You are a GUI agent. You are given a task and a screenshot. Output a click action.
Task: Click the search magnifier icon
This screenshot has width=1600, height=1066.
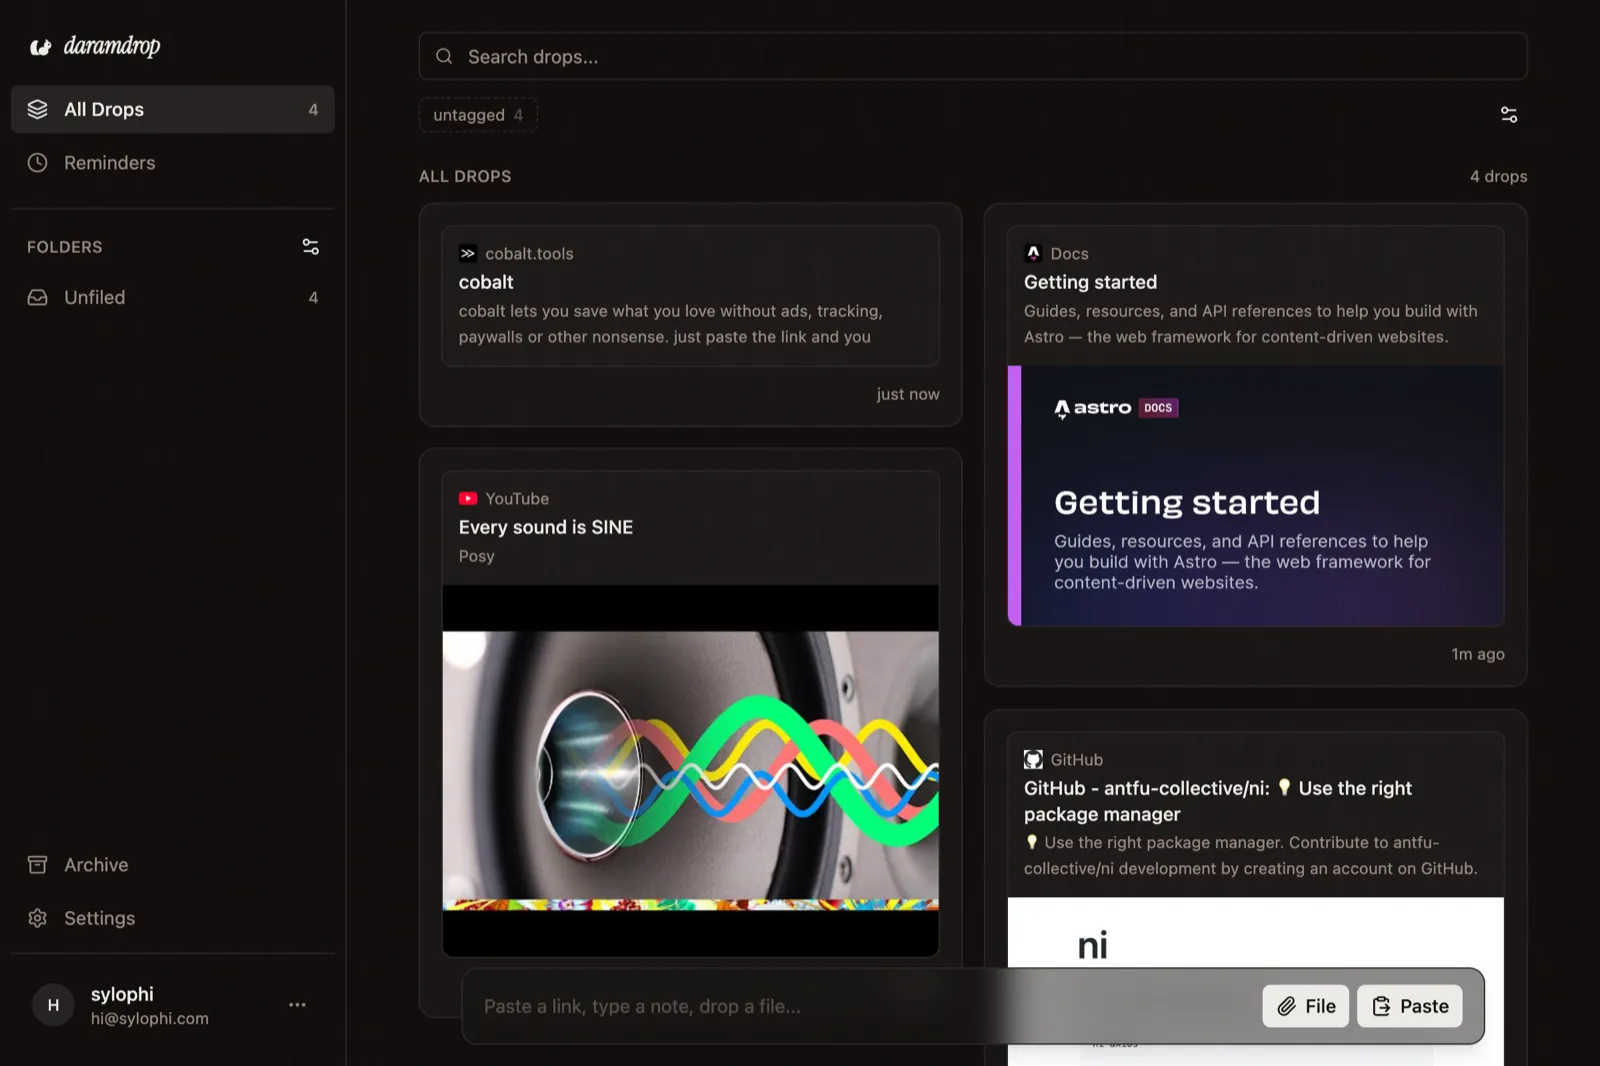[444, 56]
